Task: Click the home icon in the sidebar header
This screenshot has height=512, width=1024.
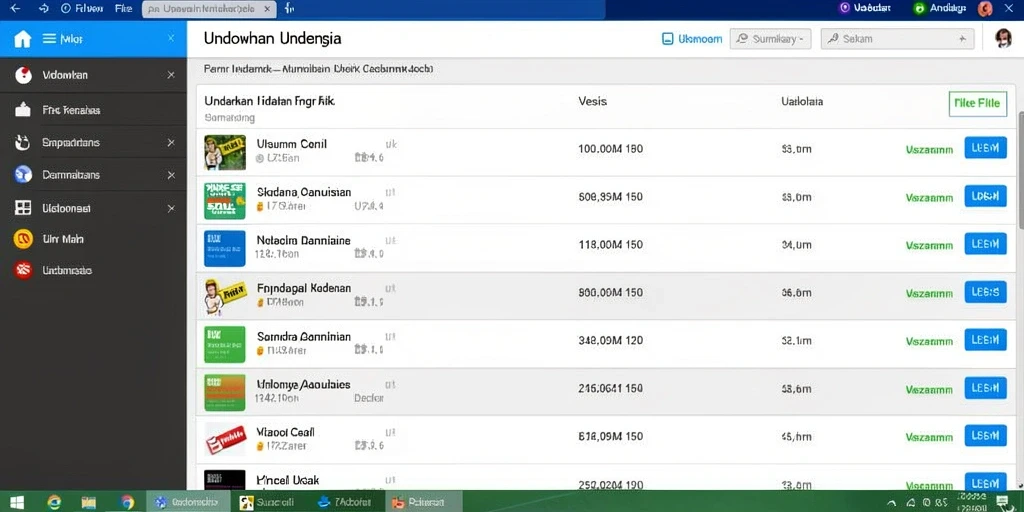Action: pyautogui.click(x=22, y=39)
